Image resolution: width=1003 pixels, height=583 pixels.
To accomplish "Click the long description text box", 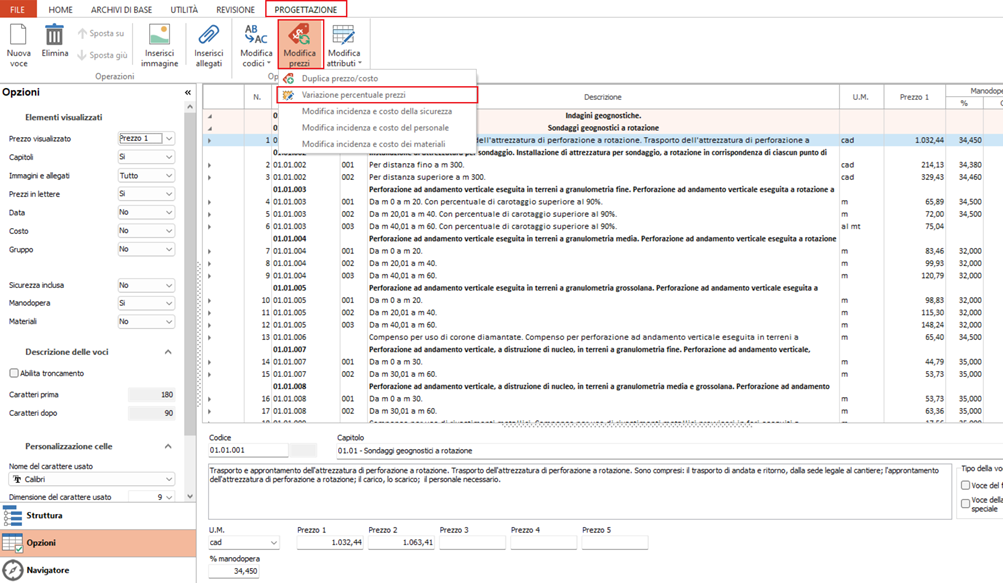I will coord(580,491).
